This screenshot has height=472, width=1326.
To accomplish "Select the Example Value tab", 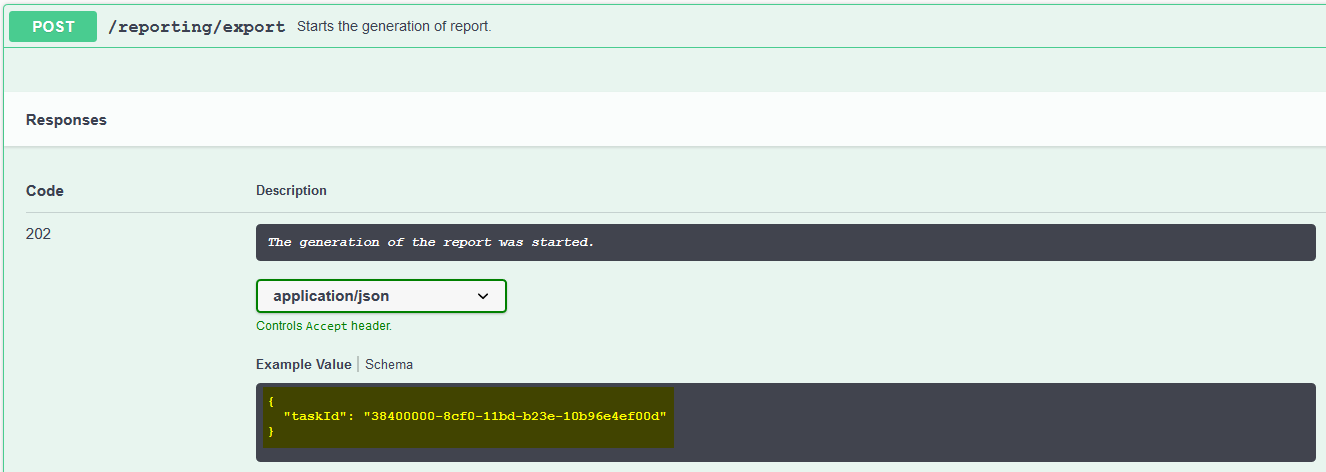I will tap(303, 364).
